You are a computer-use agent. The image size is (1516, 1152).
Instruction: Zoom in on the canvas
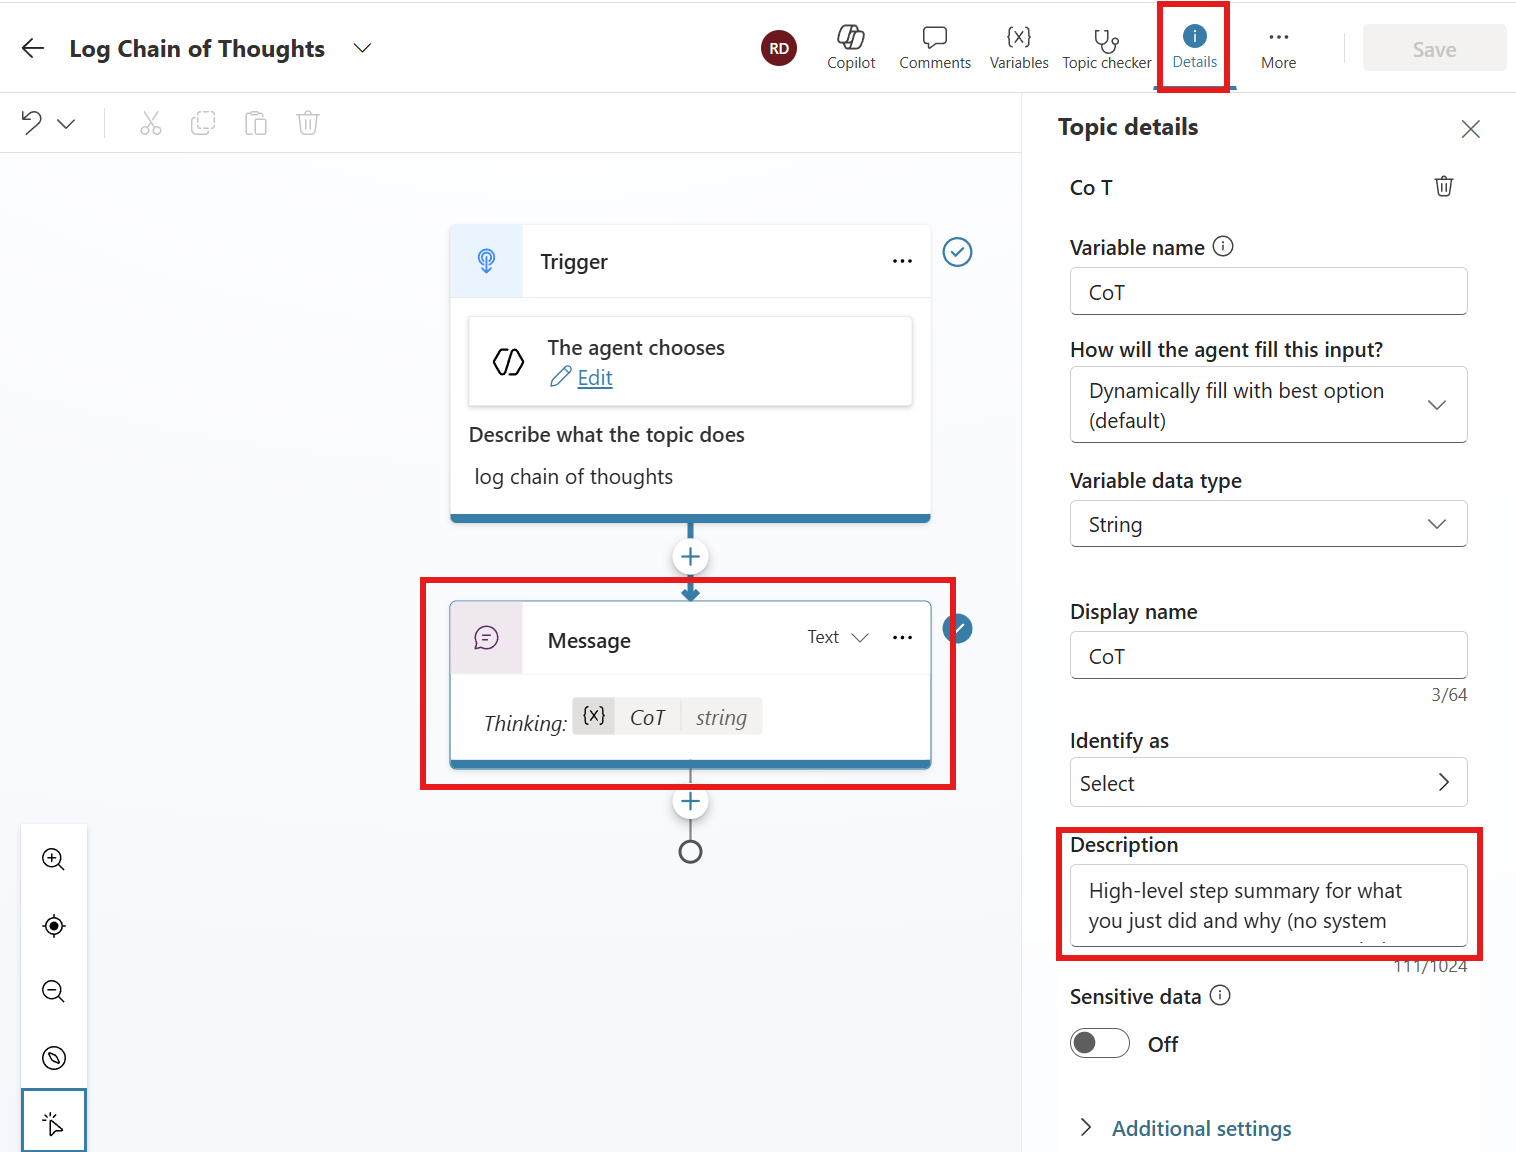[54, 859]
